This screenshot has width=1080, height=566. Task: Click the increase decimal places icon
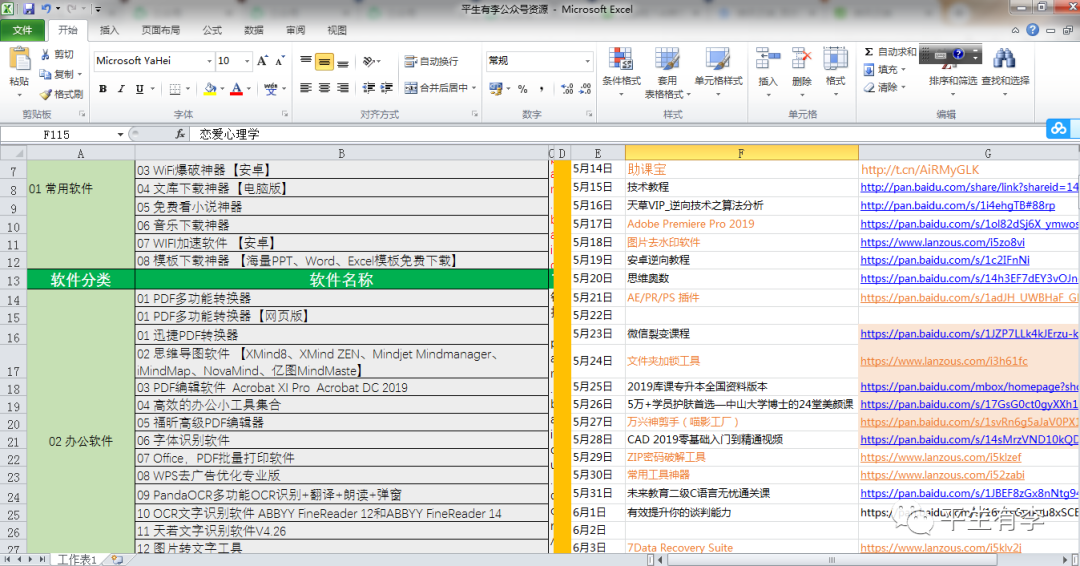pos(567,89)
